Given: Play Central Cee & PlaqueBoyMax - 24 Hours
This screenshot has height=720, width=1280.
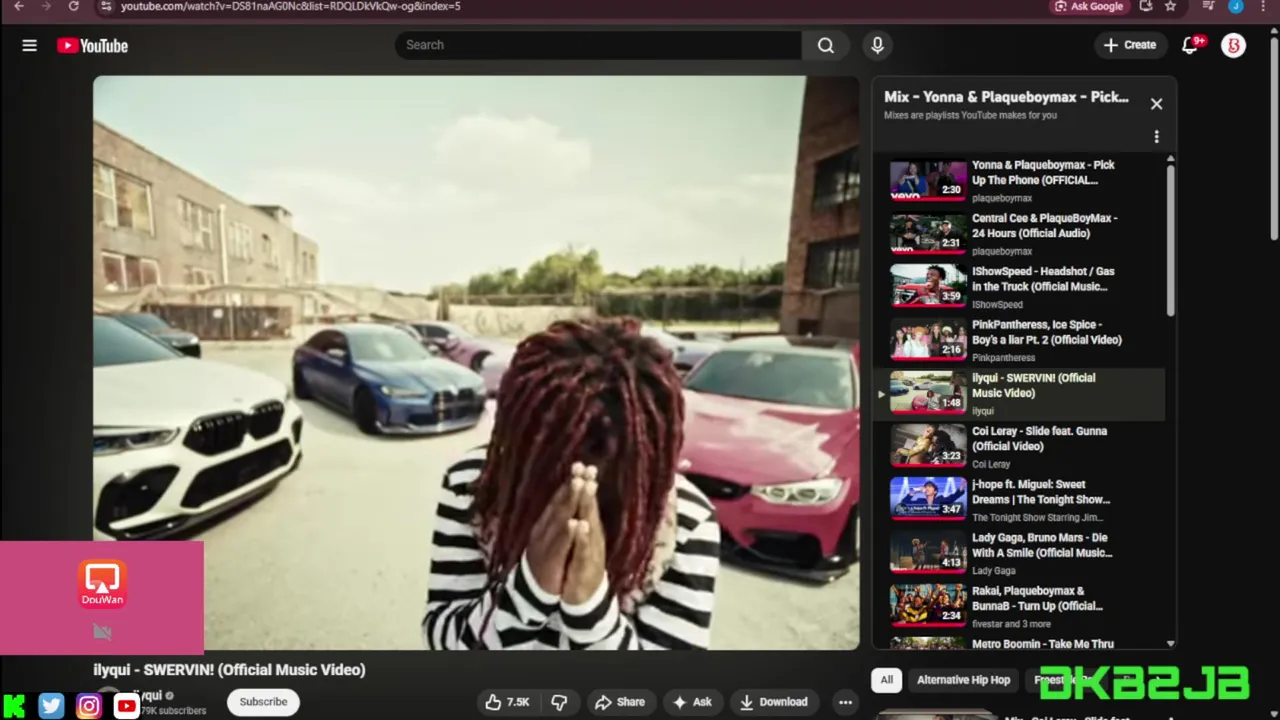Looking at the screenshot, I should pos(1018,233).
